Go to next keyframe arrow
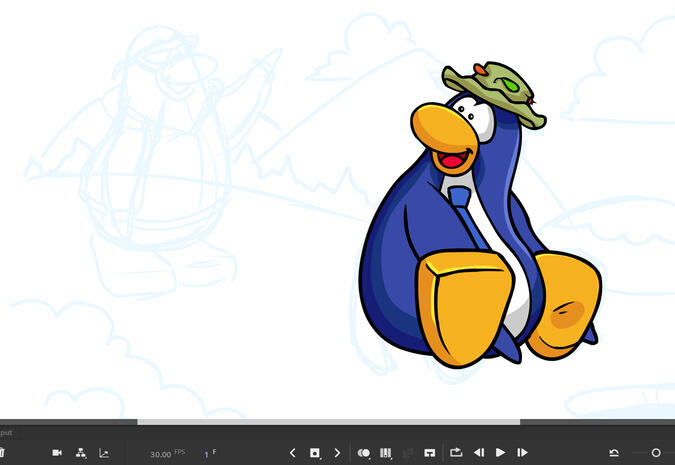 click(337, 453)
